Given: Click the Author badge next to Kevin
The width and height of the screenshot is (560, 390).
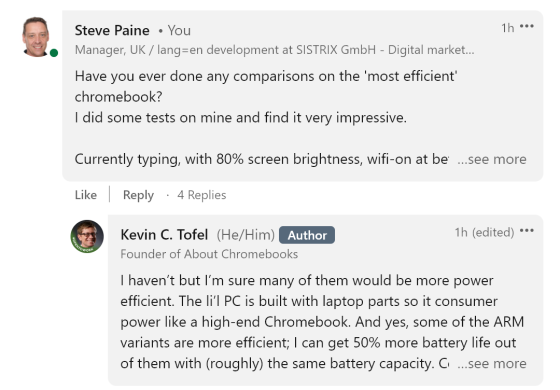Looking at the screenshot, I should [307, 235].
